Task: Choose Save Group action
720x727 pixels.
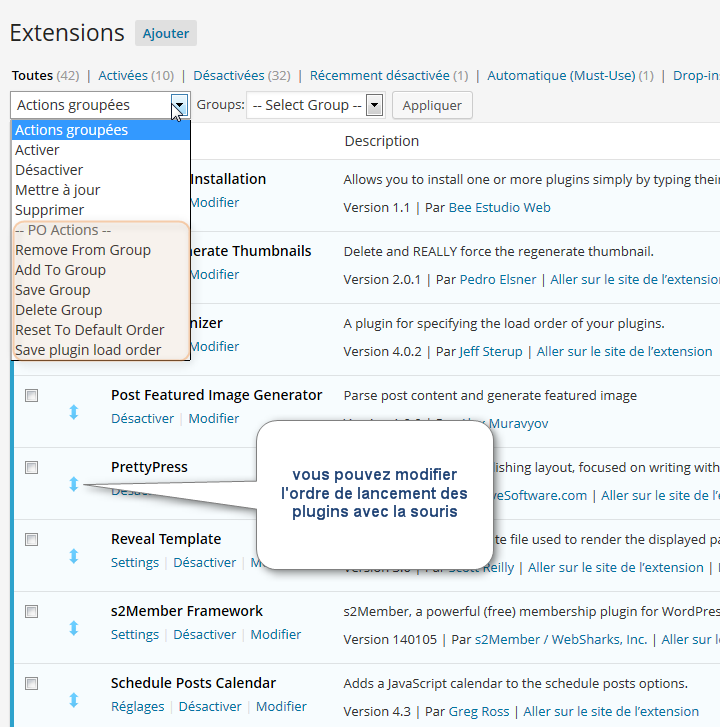Action: (101, 290)
